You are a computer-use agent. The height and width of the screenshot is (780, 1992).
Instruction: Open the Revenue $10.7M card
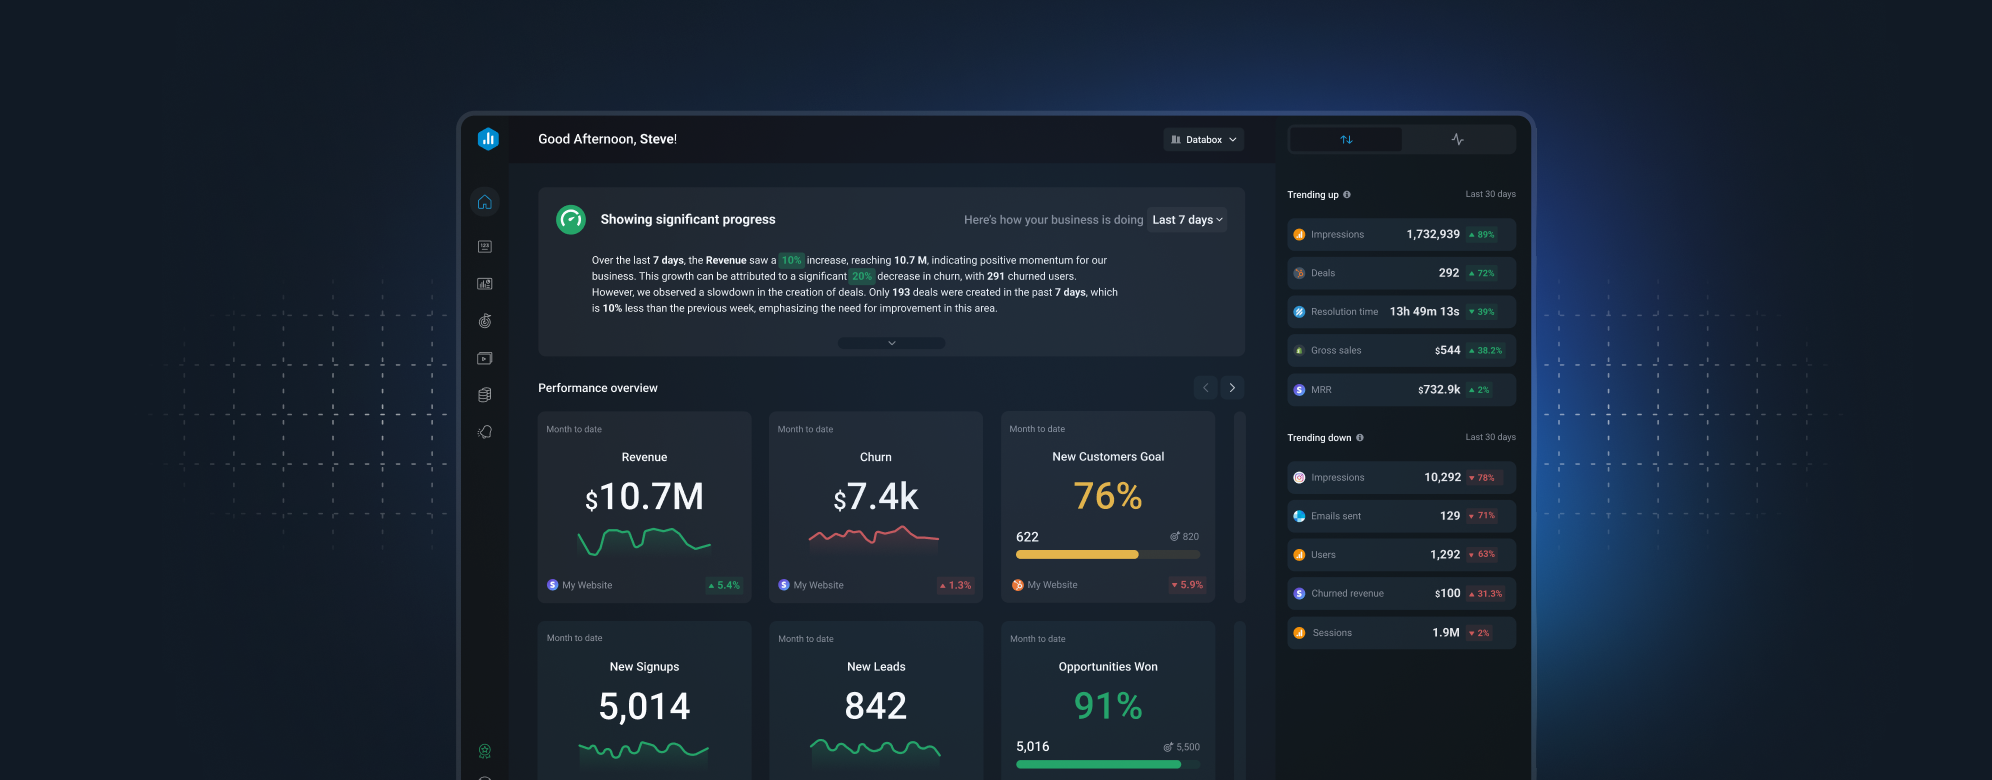point(645,507)
